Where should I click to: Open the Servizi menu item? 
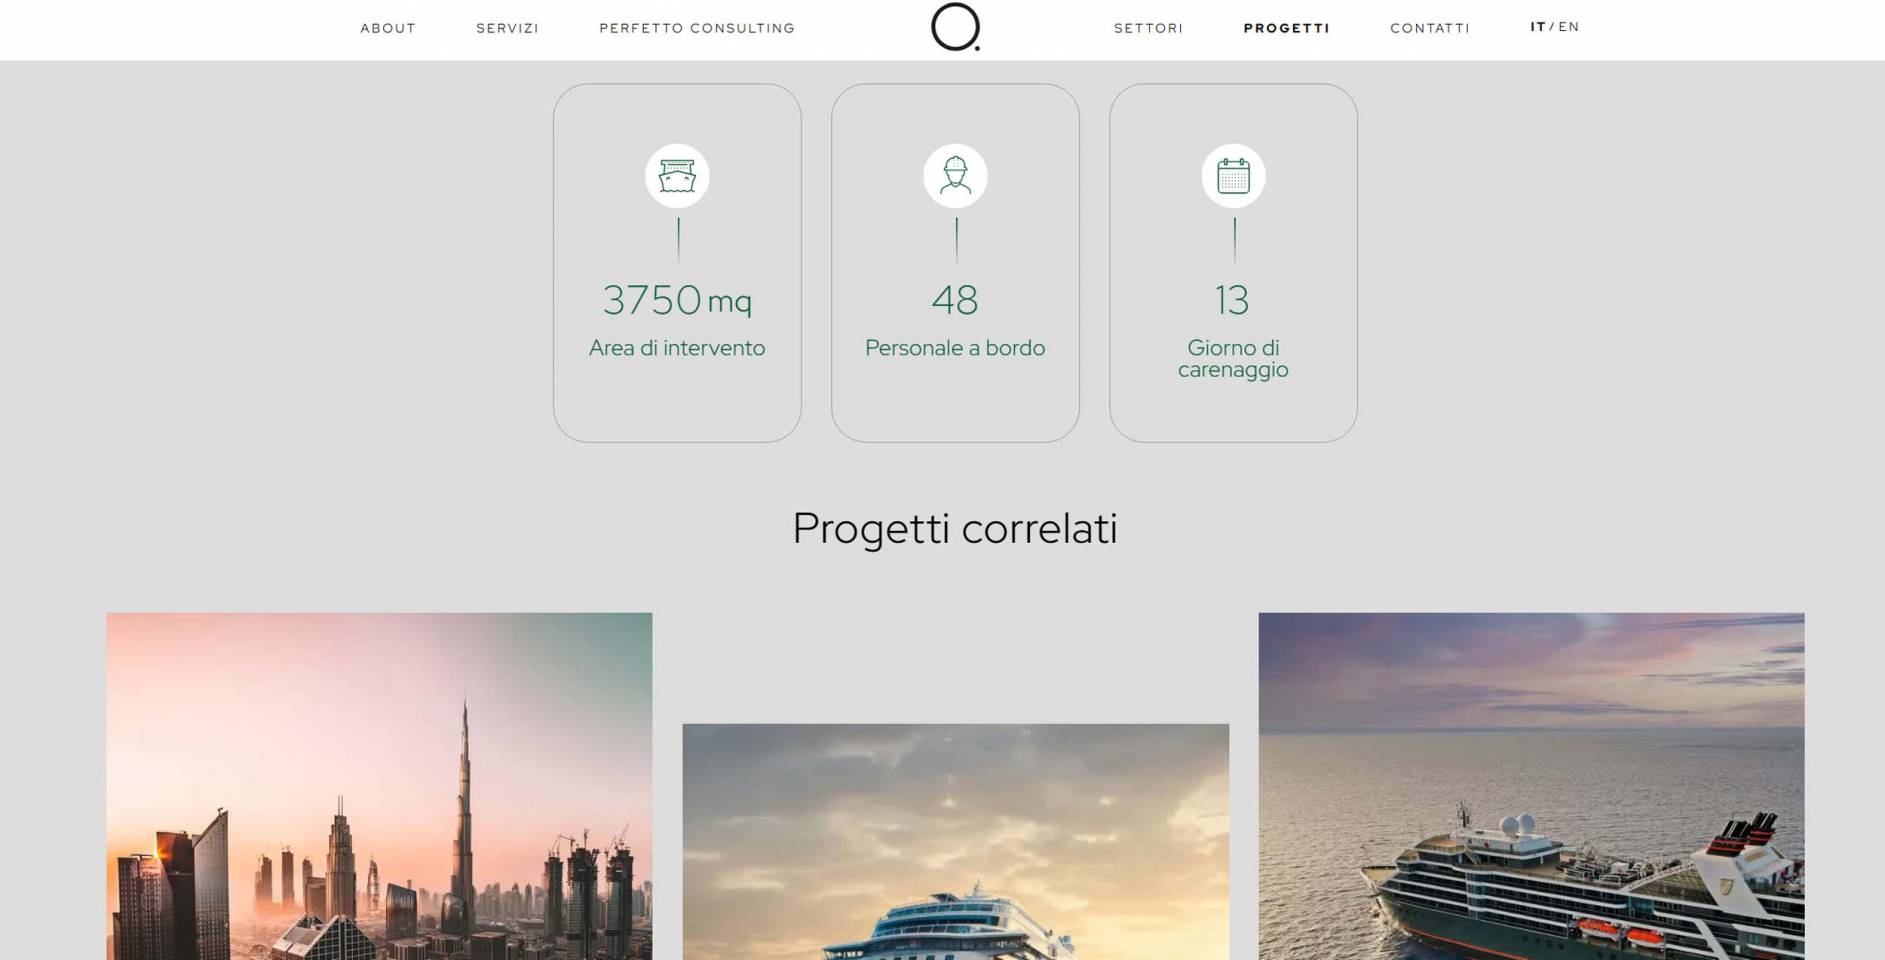[508, 28]
